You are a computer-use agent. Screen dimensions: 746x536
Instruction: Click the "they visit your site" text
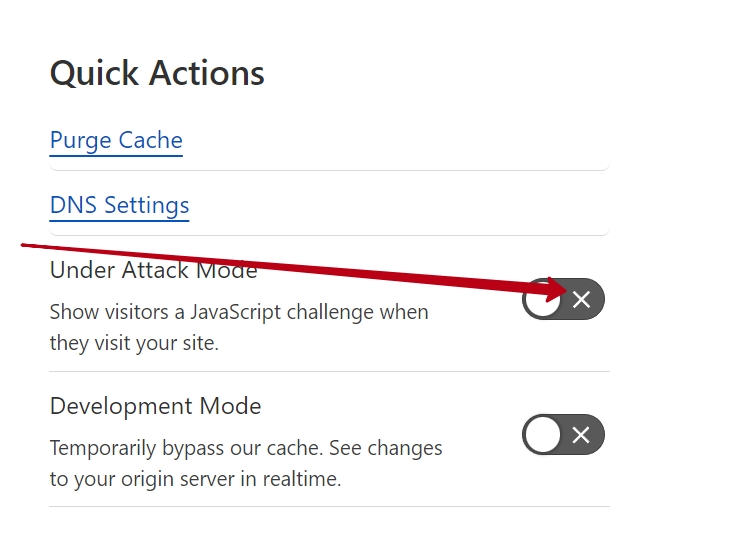pyautogui.click(x=134, y=343)
